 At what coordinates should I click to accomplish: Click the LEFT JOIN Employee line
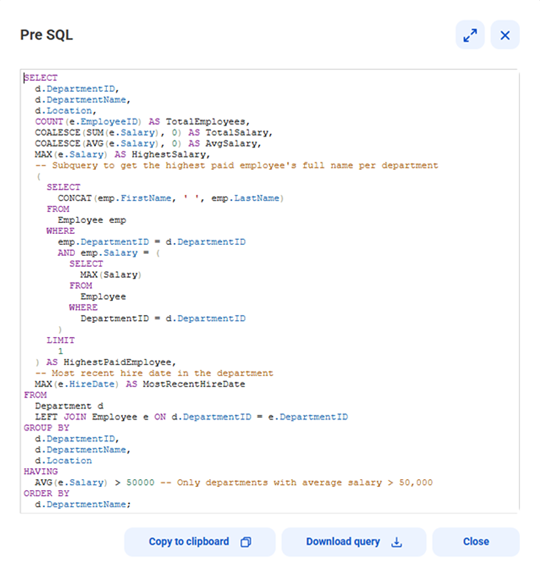point(191,417)
